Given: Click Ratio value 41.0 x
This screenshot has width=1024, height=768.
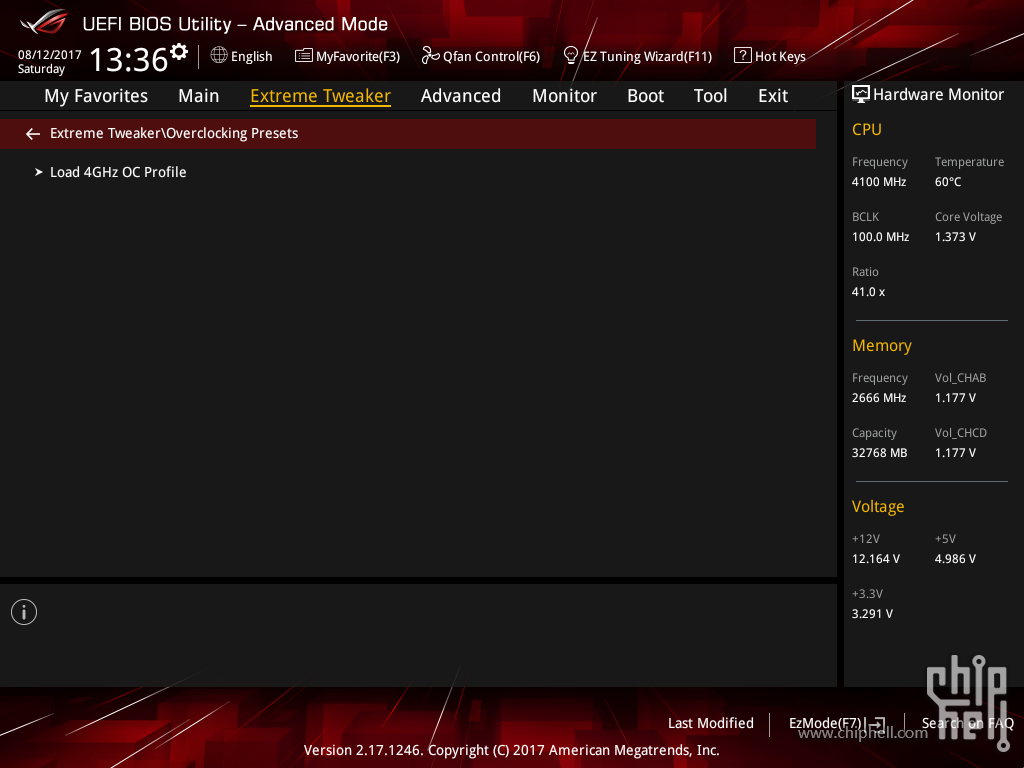Looking at the screenshot, I should pos(869,292).
